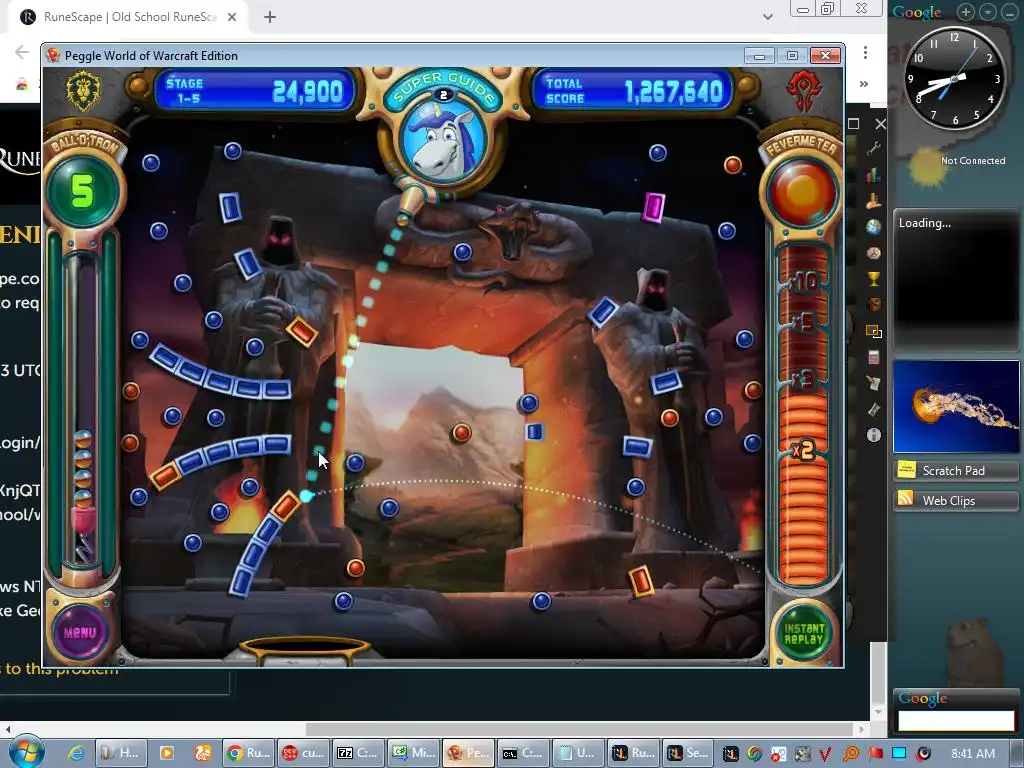Click the red Horde emblem
The height and width of the screenshot is (768, 1024).
(x=804, y=91)
